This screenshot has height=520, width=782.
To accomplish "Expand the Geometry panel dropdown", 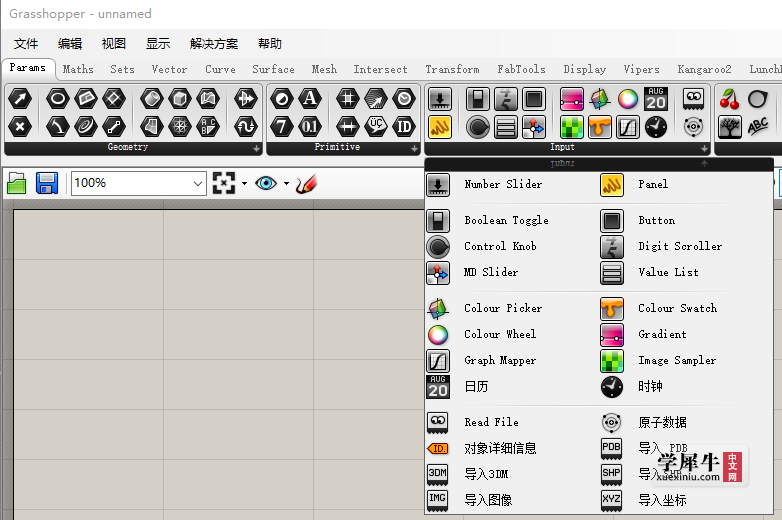I will [x=256, y=149].
